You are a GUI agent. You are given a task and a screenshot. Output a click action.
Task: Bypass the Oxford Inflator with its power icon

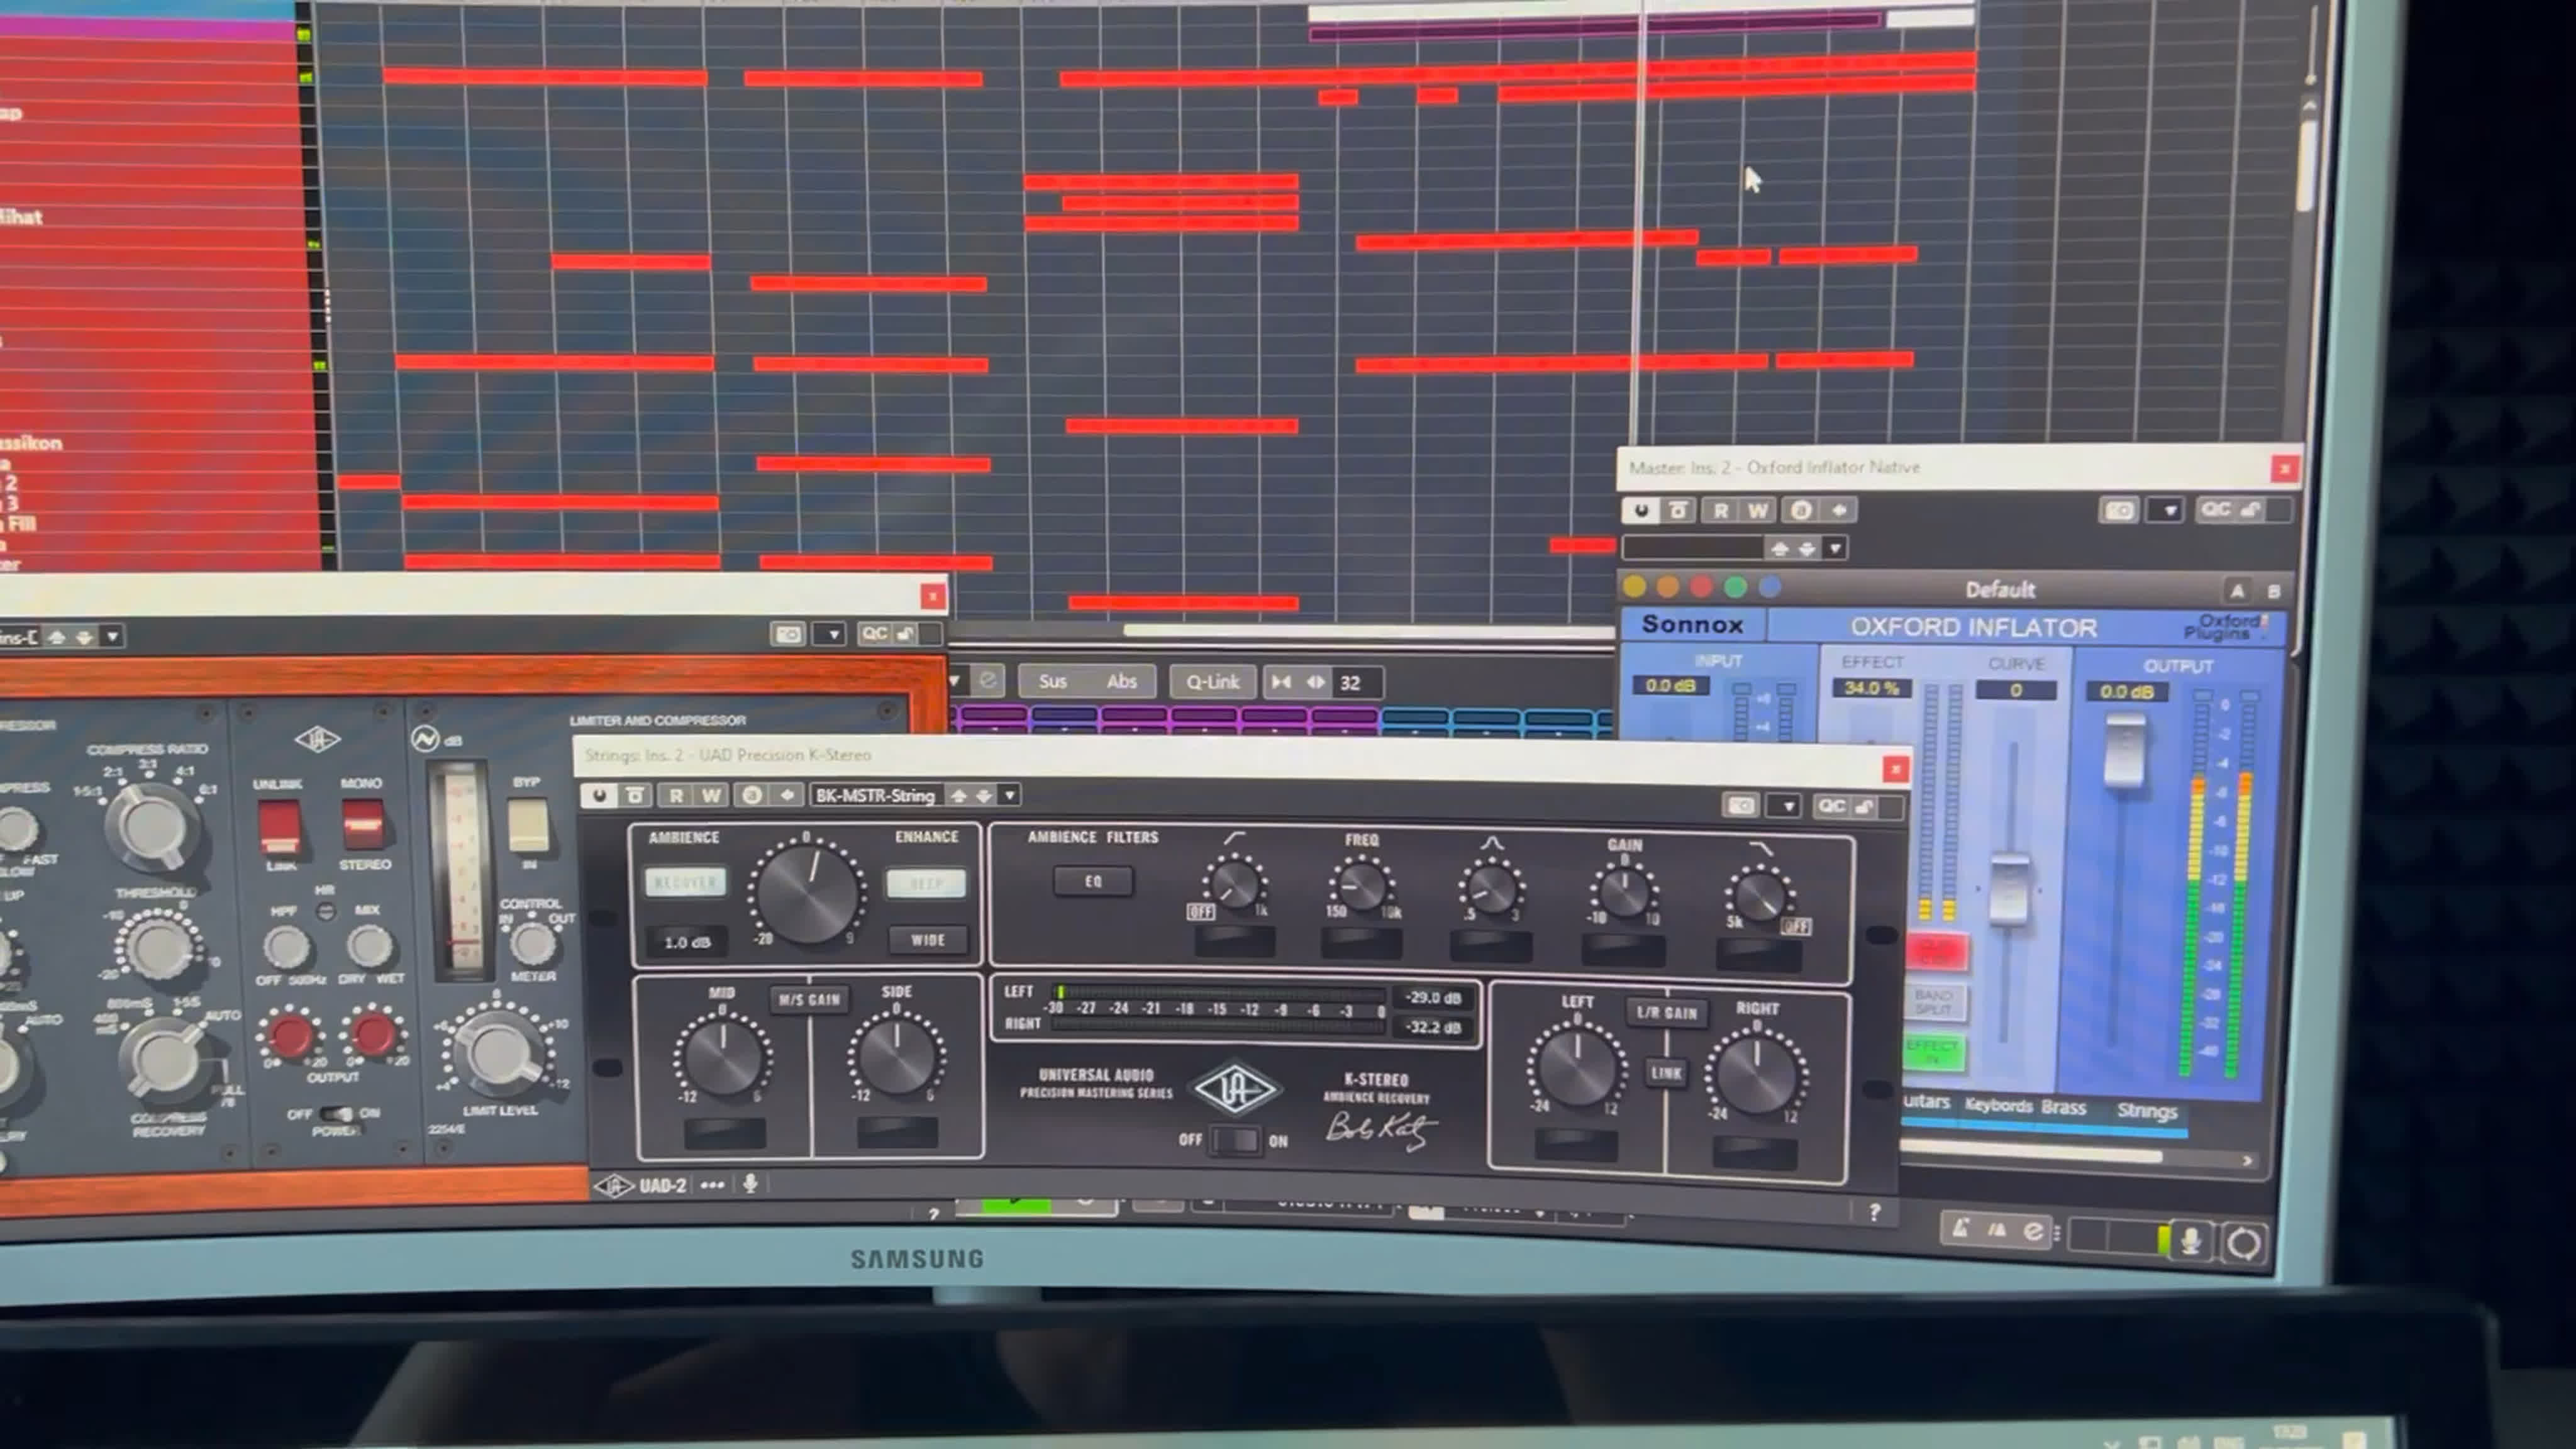tap(1641, 510)
